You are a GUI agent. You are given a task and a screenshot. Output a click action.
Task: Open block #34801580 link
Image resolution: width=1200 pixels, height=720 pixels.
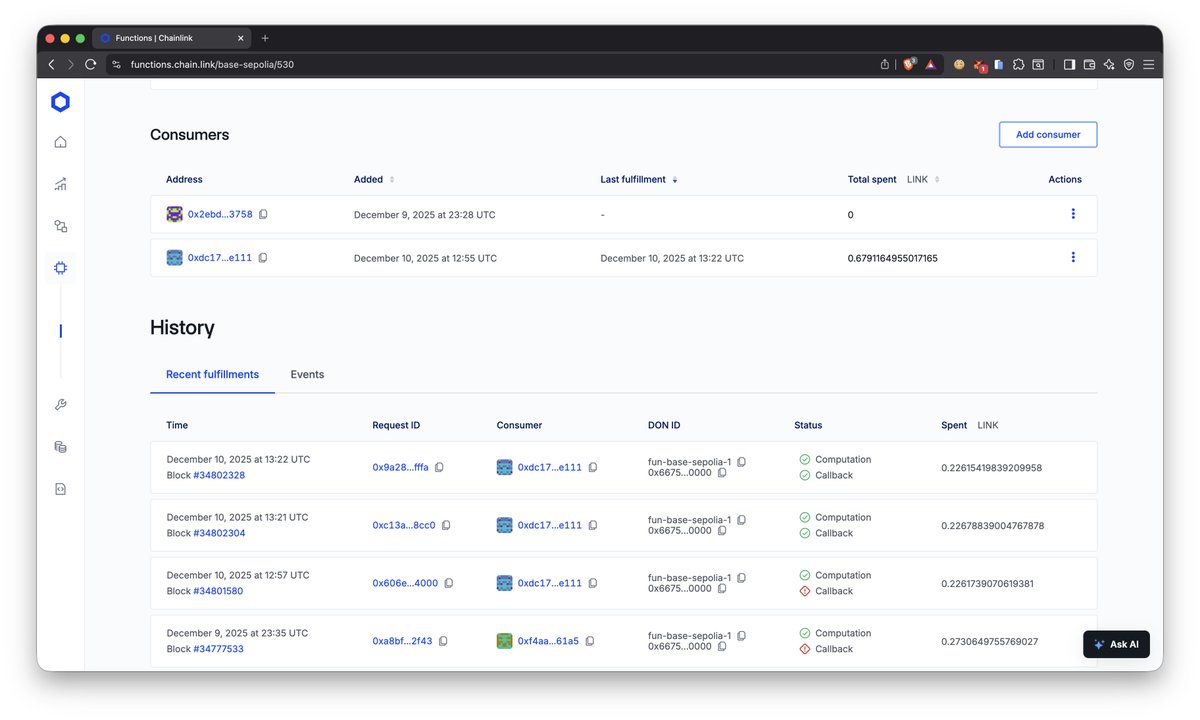click(218, 591)
